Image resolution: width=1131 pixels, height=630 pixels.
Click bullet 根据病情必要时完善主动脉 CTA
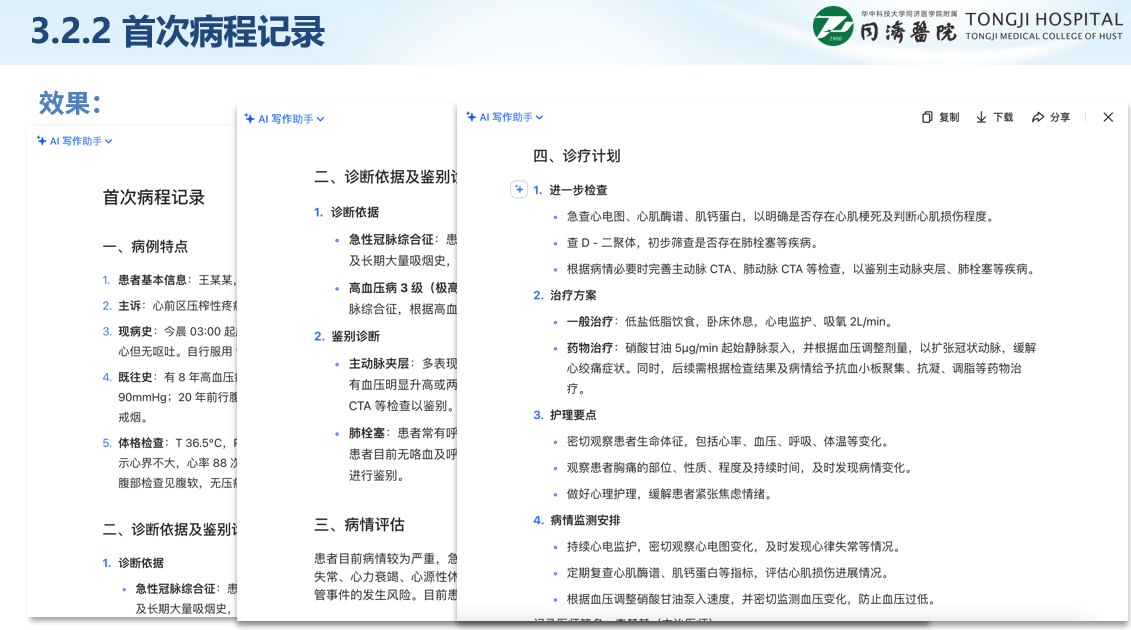pyautogui.click(x=802, y=269)
